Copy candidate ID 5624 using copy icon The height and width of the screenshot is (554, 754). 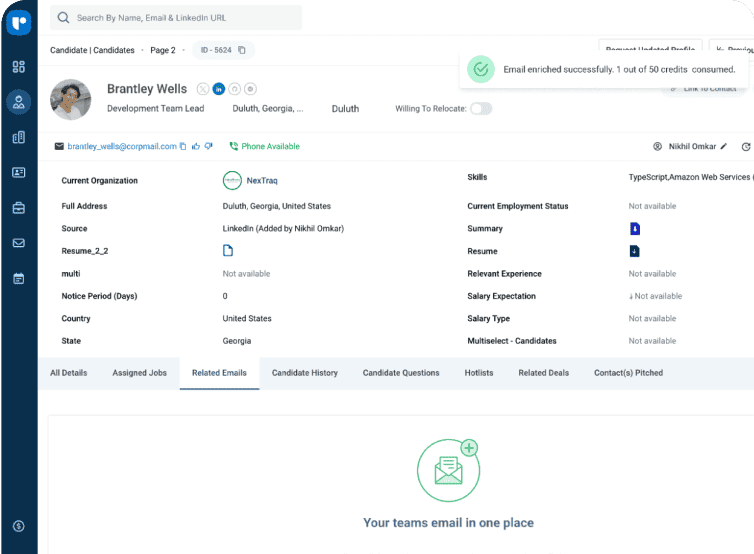tap(242, 50)
